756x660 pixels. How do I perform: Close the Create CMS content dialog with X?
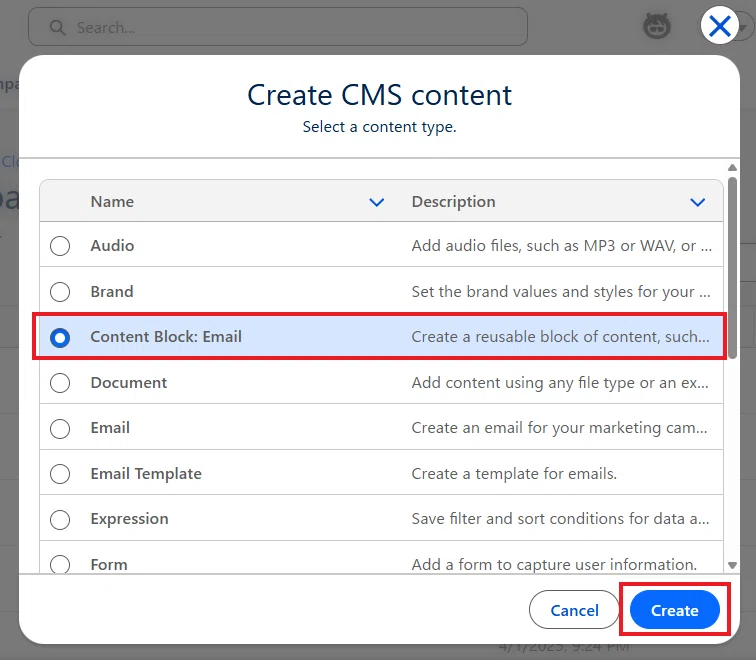pyautogui.click(x=719, y=26)
